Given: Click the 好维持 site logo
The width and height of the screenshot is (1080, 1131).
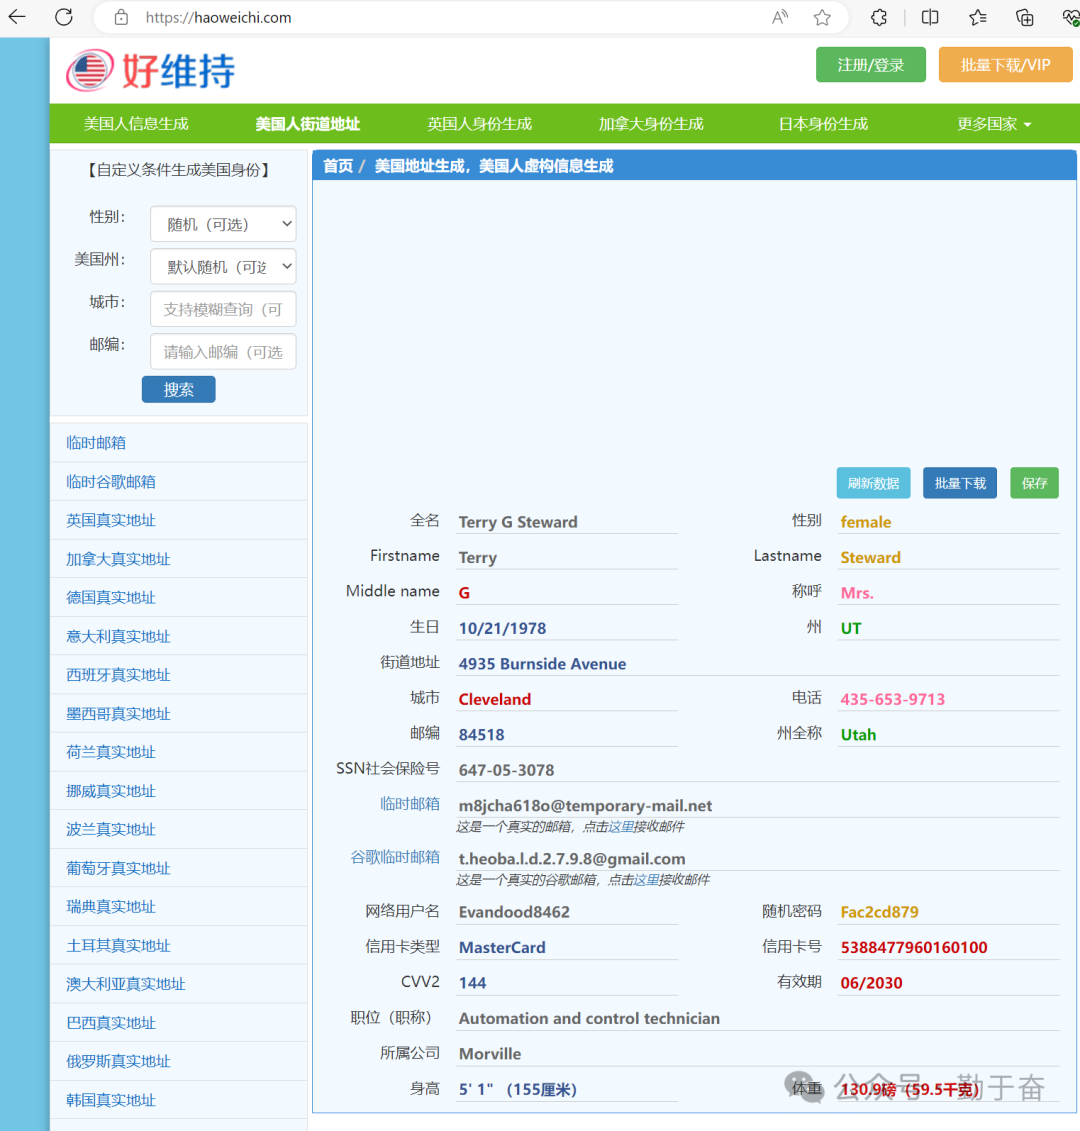Looking at the screenshot, I should [x=151, y=70].
